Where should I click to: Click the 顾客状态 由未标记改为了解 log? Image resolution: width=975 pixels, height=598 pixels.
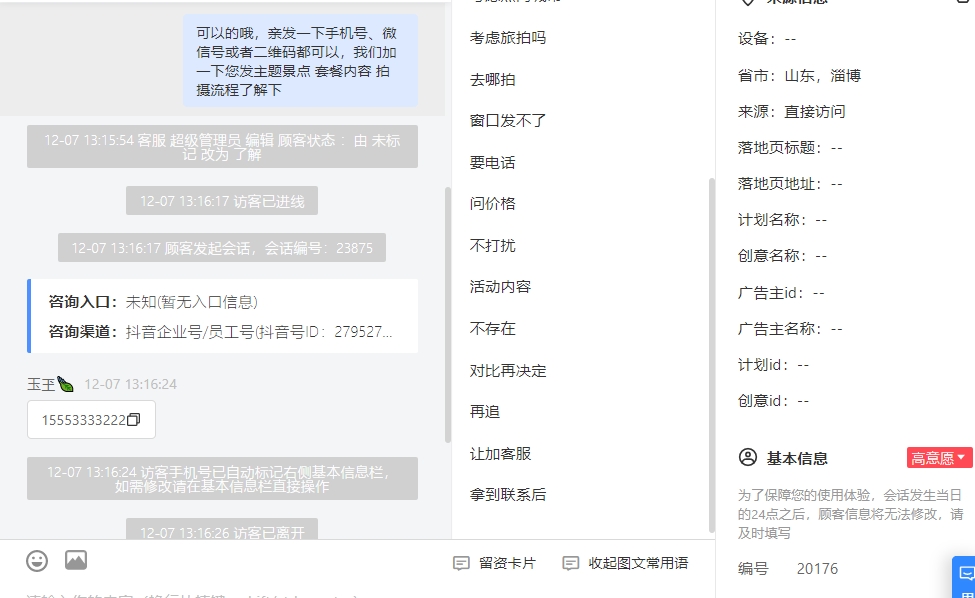pos(222,147)
